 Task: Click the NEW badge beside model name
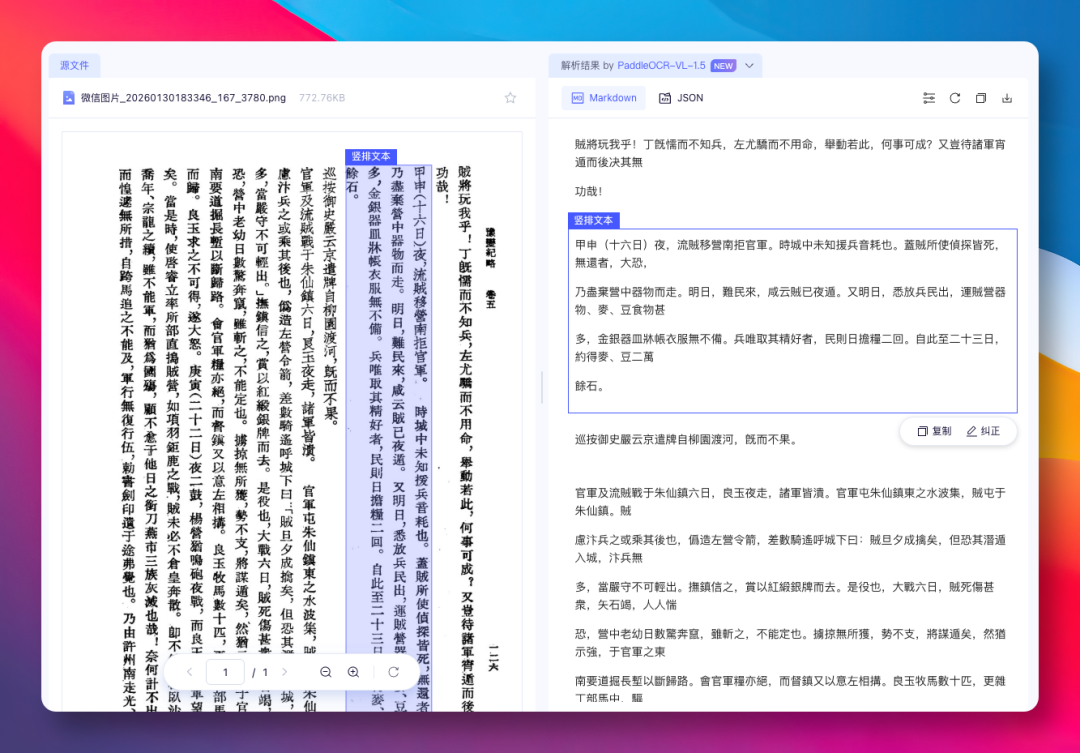coord(723,65)
